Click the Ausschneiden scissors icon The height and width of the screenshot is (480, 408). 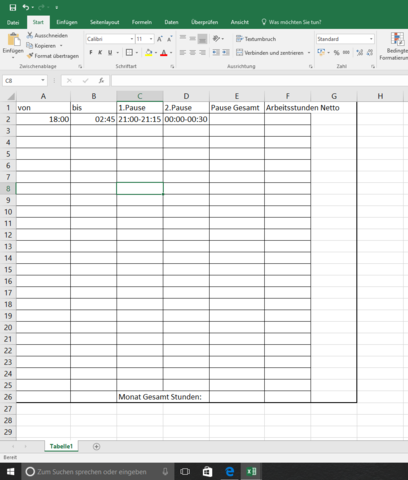point(30,35)
